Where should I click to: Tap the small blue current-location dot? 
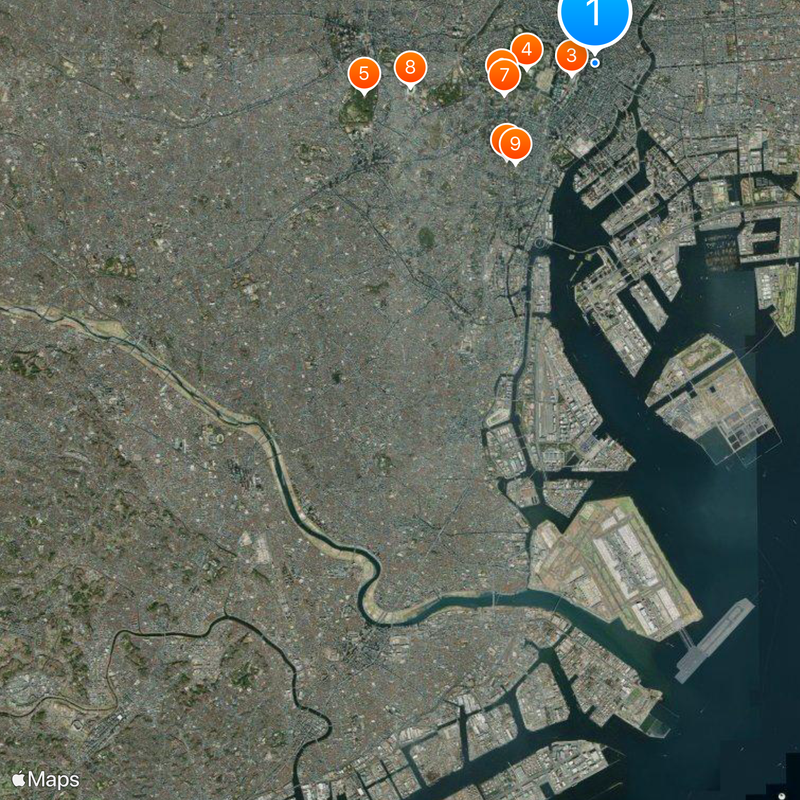point(595,63)
